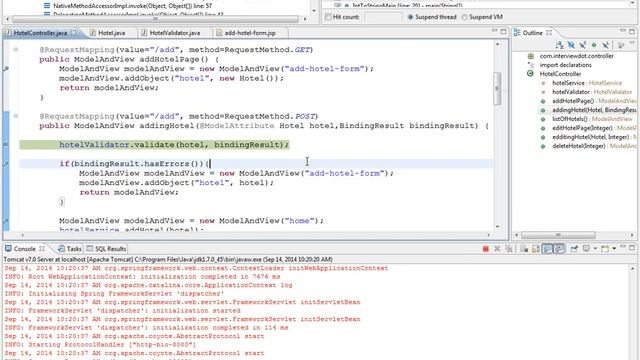The height and width of the screenshot is (360, 640).
Task: Select the Suspend thread radio button
Action: pyautogui.click(x=410, y=17)
